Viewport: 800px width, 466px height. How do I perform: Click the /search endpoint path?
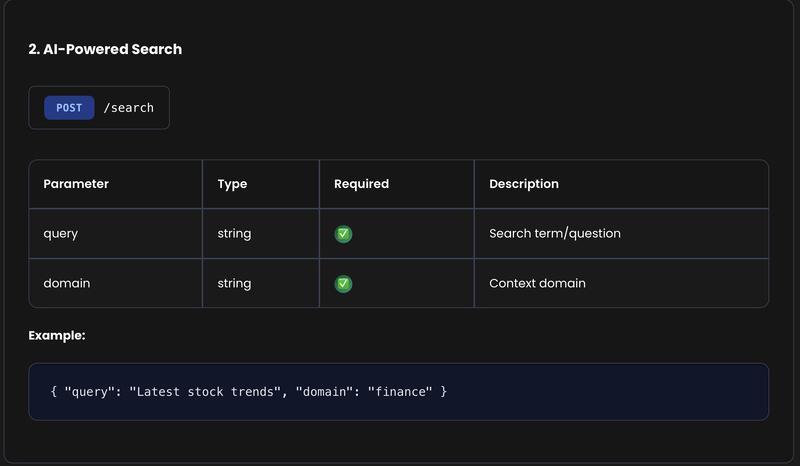(129, 108)
